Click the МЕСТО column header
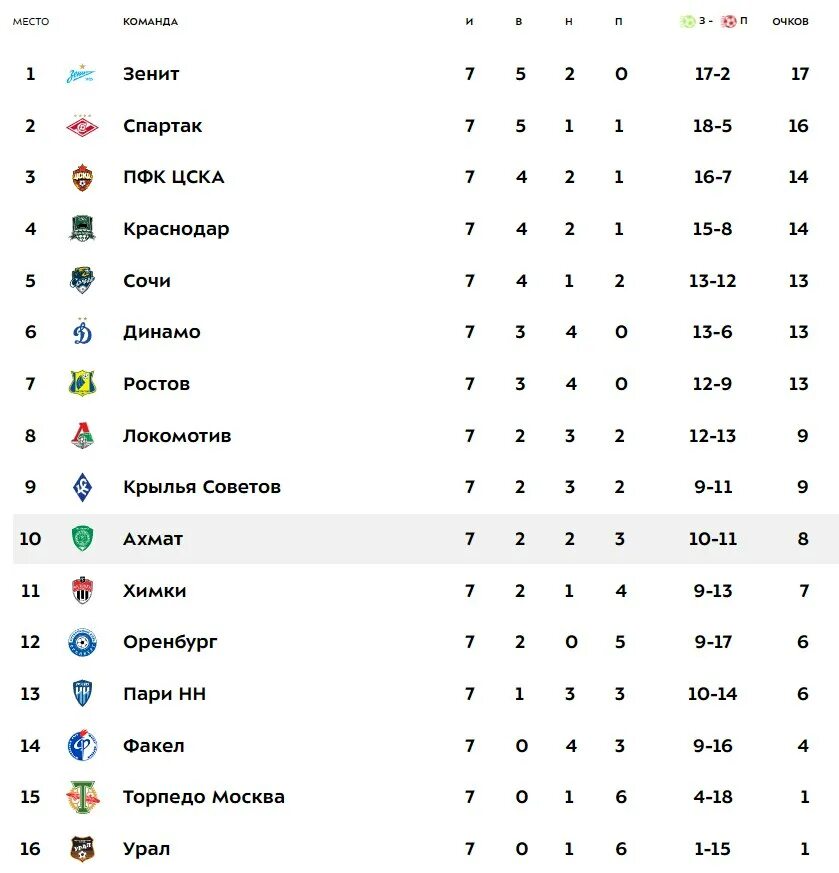Viewport: 839px width, 873px height. [31, 22]
